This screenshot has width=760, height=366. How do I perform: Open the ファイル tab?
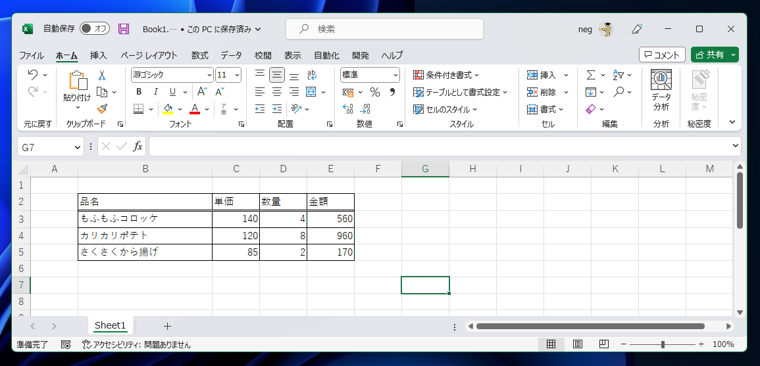click(x=31, y=55)
